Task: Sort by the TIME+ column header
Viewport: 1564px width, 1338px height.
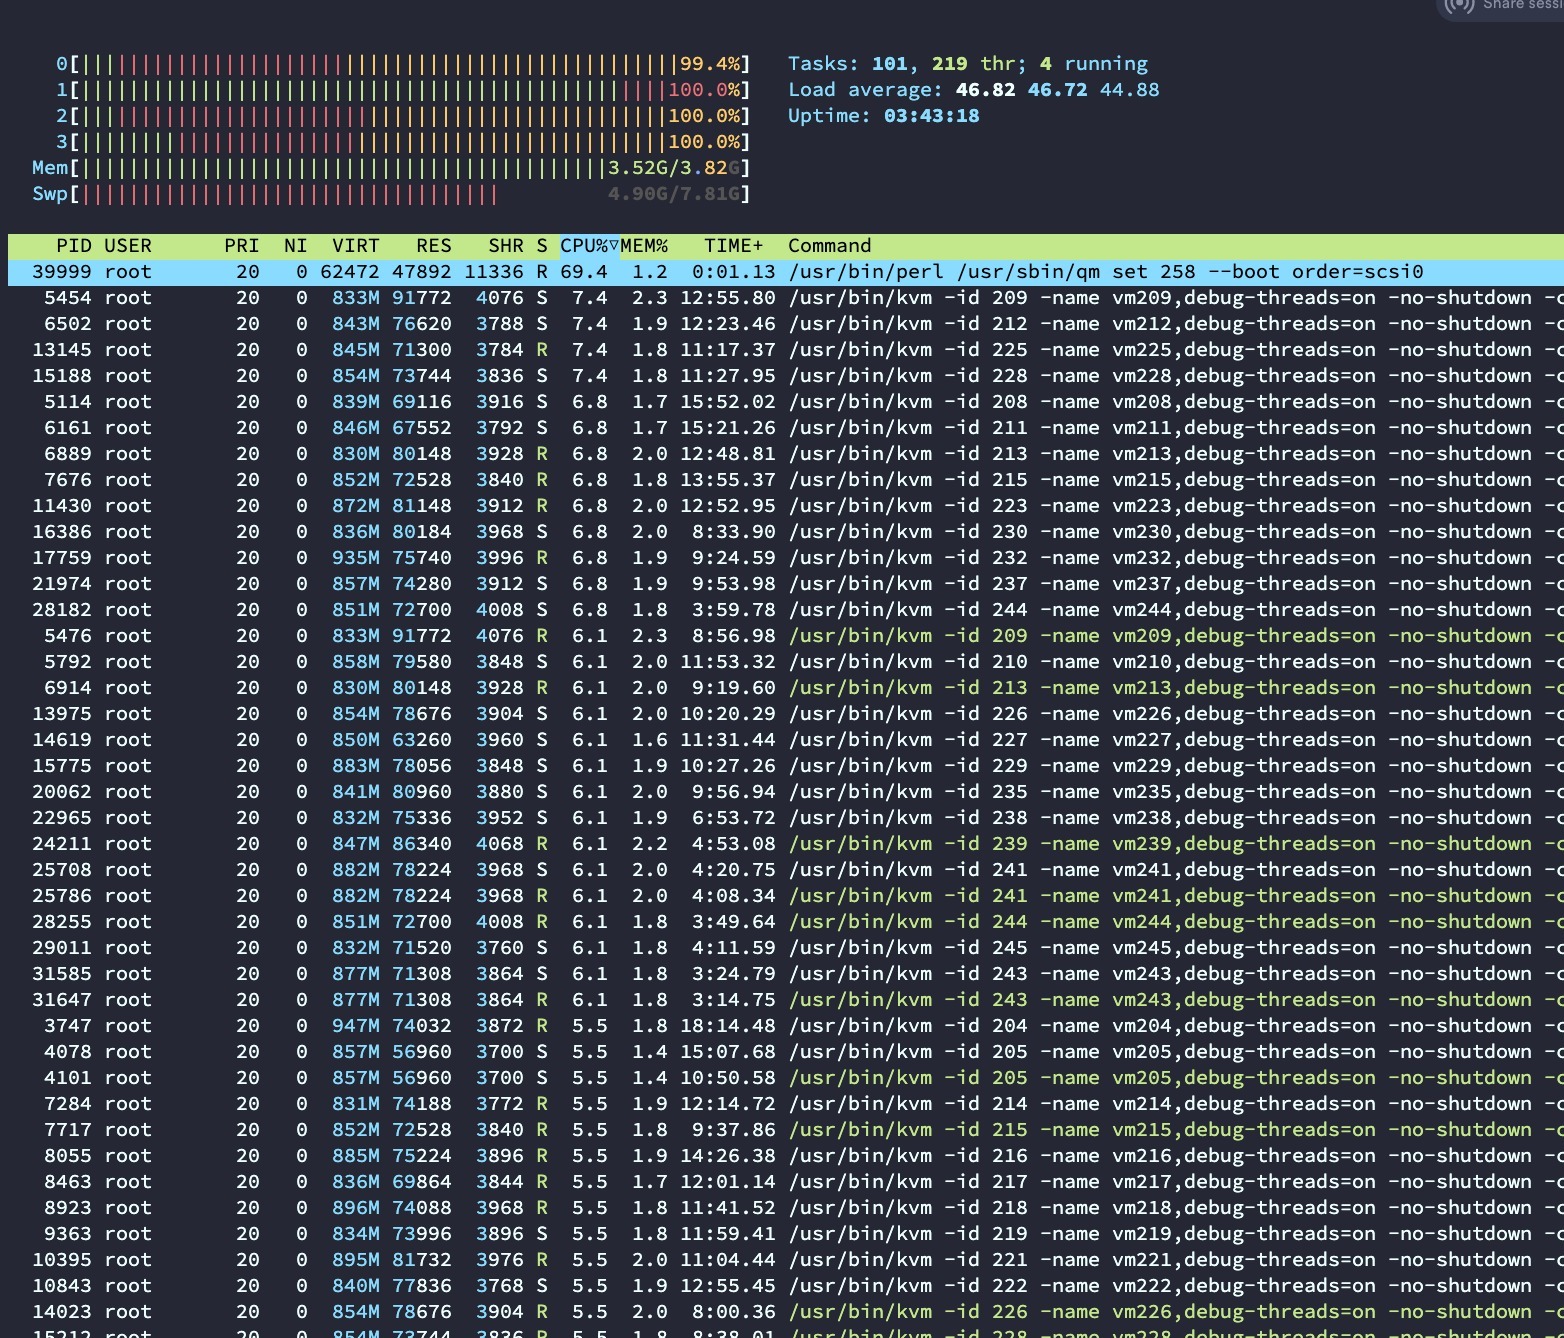Action: click(734, 246)
